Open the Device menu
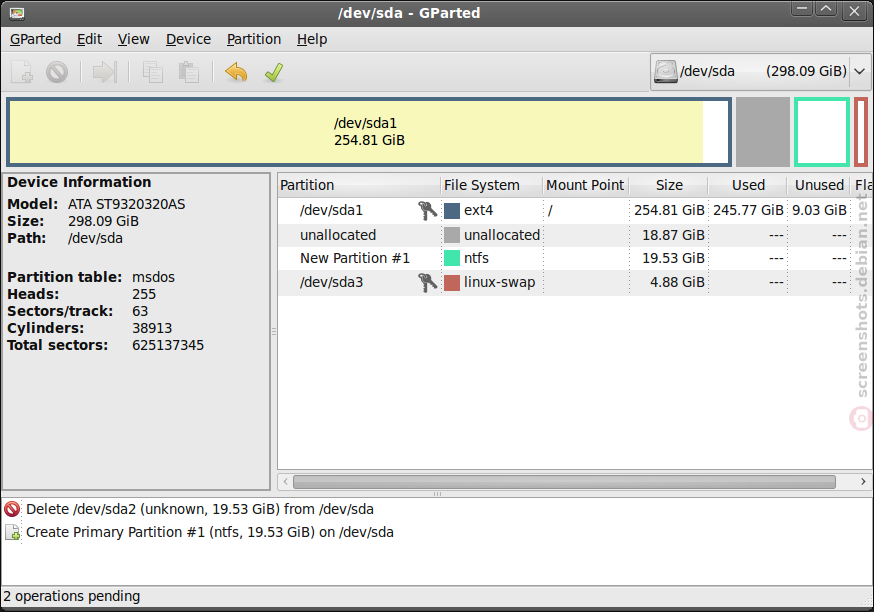The width and height of the screenshot is (874, 612). click(188, 39)
